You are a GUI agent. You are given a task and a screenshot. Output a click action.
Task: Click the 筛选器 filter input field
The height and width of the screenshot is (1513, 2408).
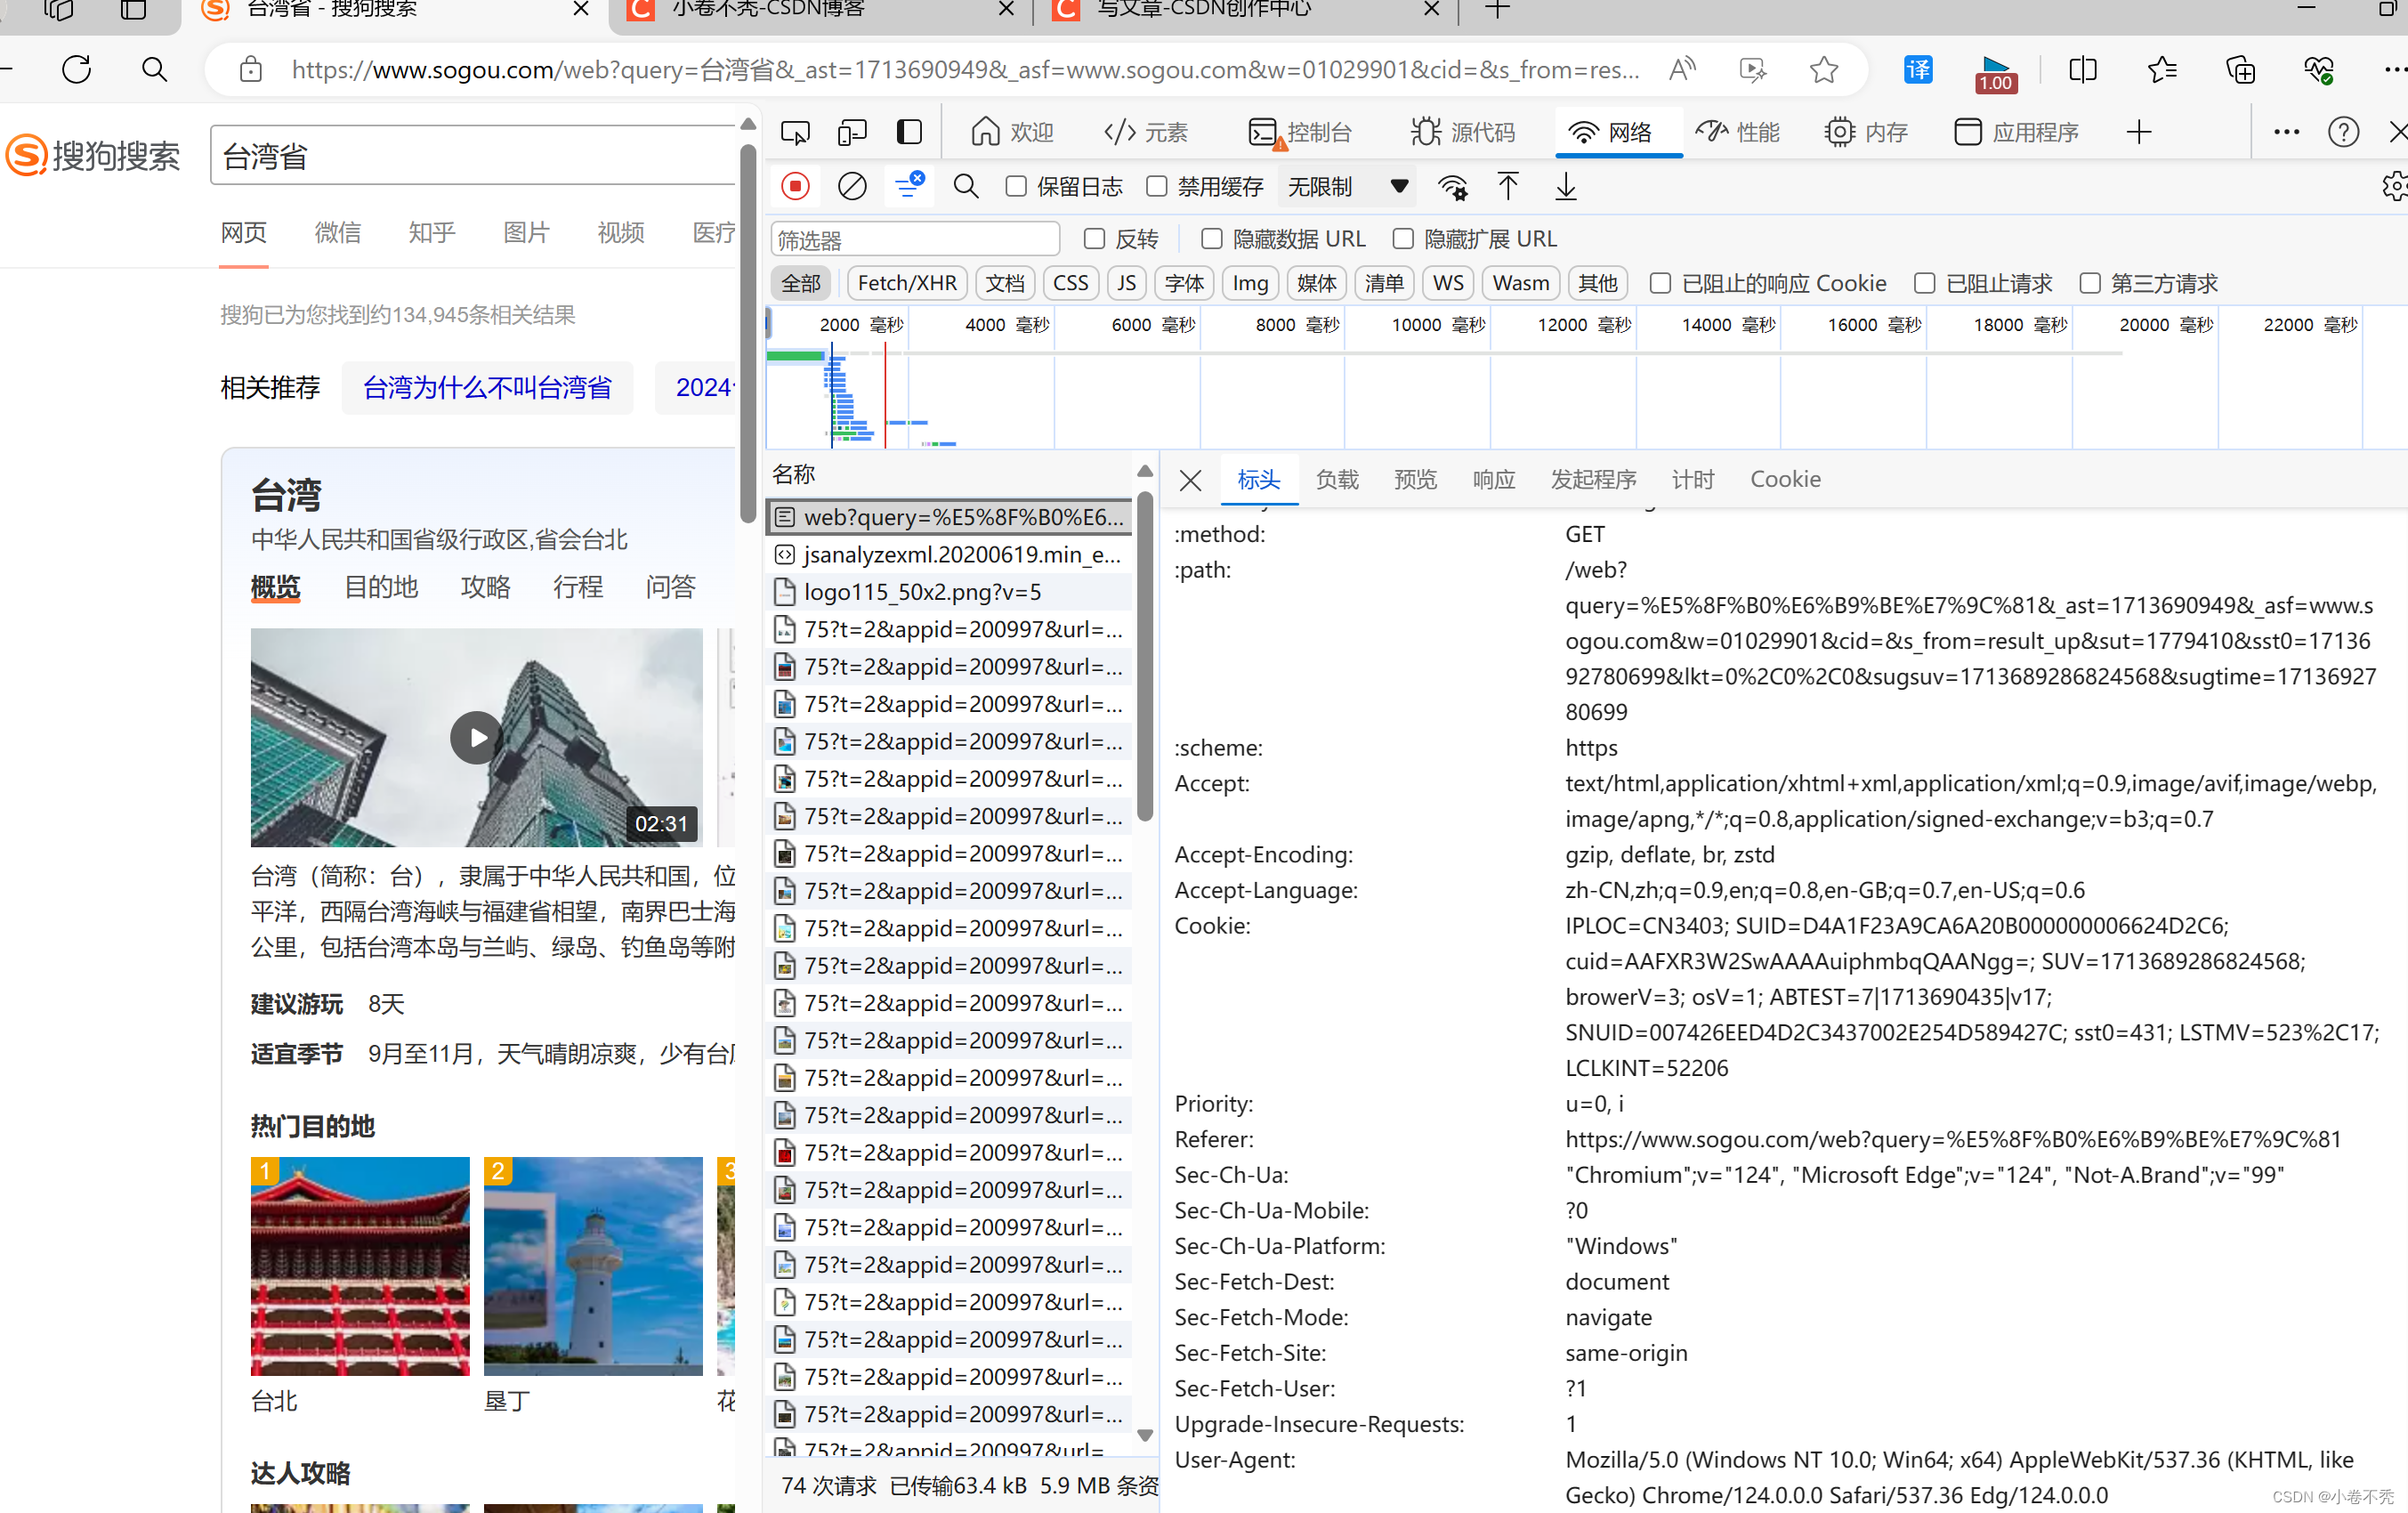pyautogui.click(x=914, y=240)
